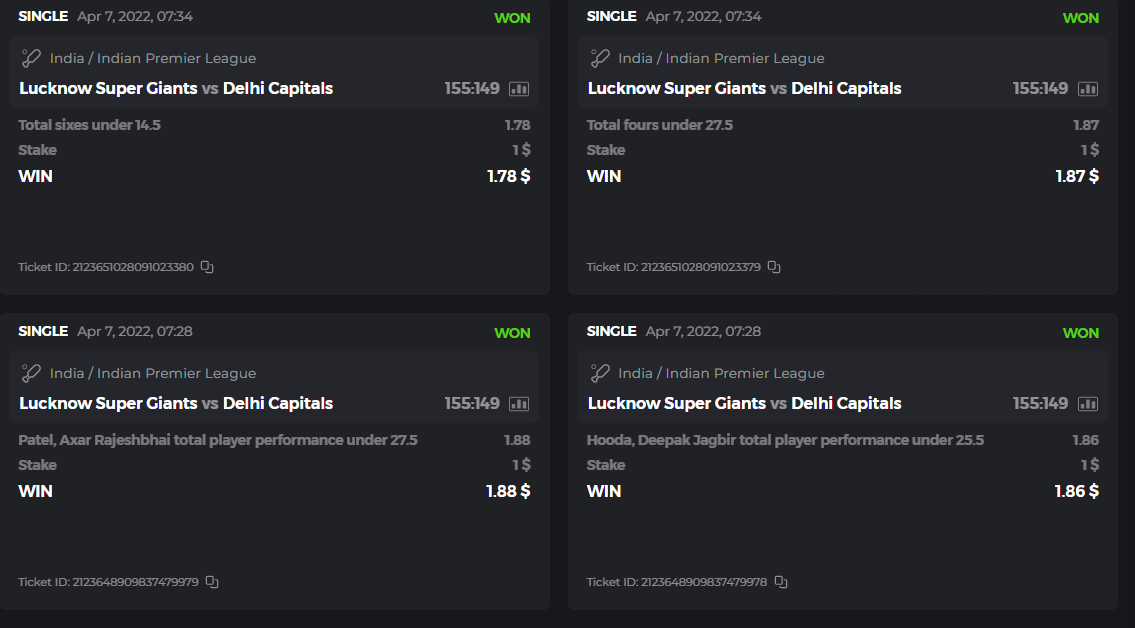Viewport: 1135px width, 628px height.
Task: Click cricket sport icon in total fours card
Action: [x=600, y=58]
